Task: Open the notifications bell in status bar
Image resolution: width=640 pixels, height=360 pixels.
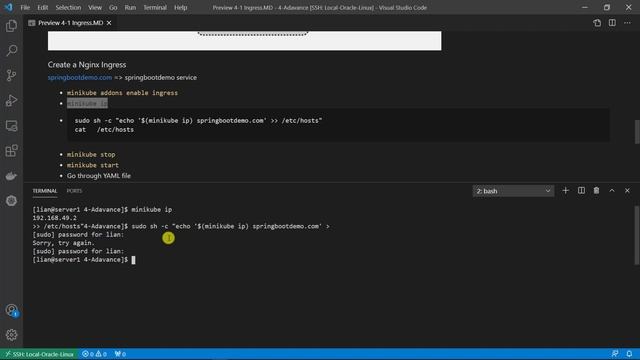Action: point(629,354)
